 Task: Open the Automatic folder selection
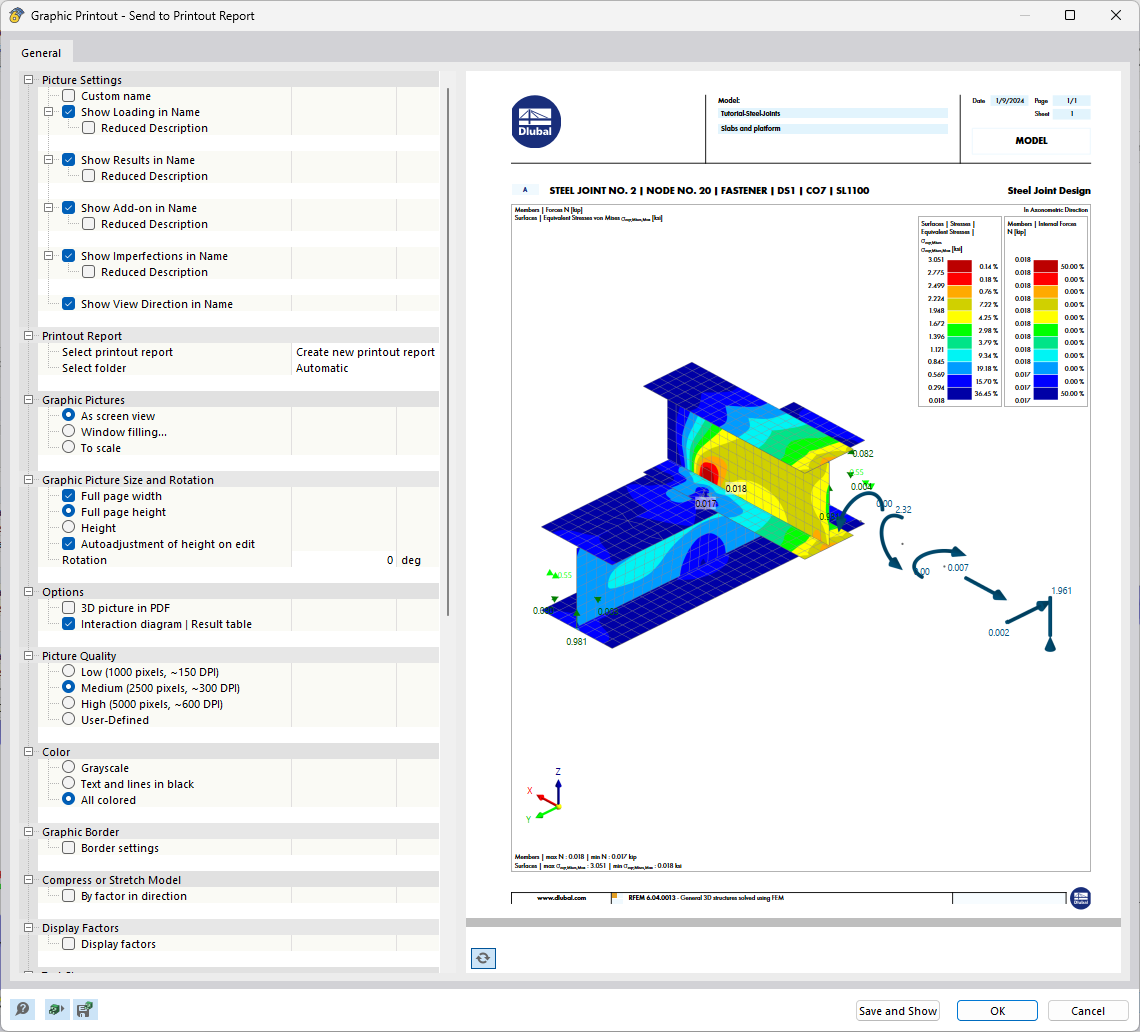tap(365, 368)
